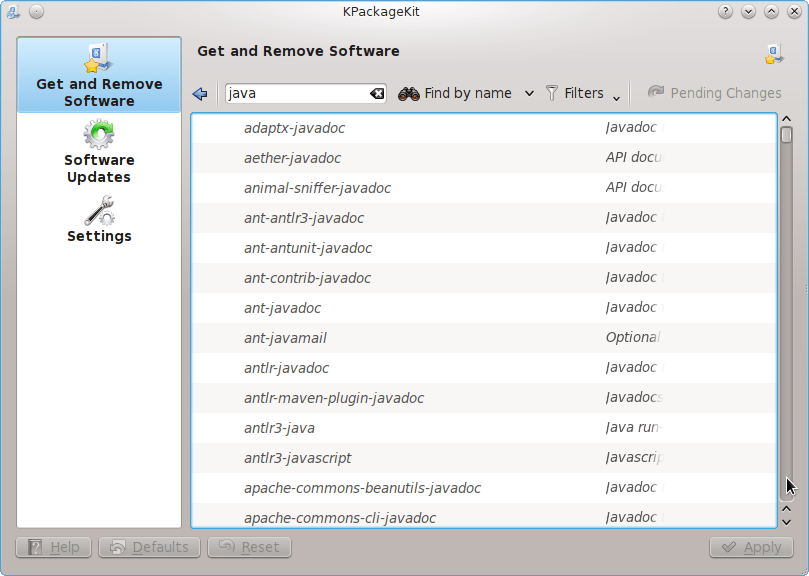Screen dimensions: 809x576
Task: Open the Settings section
Action: pyautogui.click(x=99, y=219)
